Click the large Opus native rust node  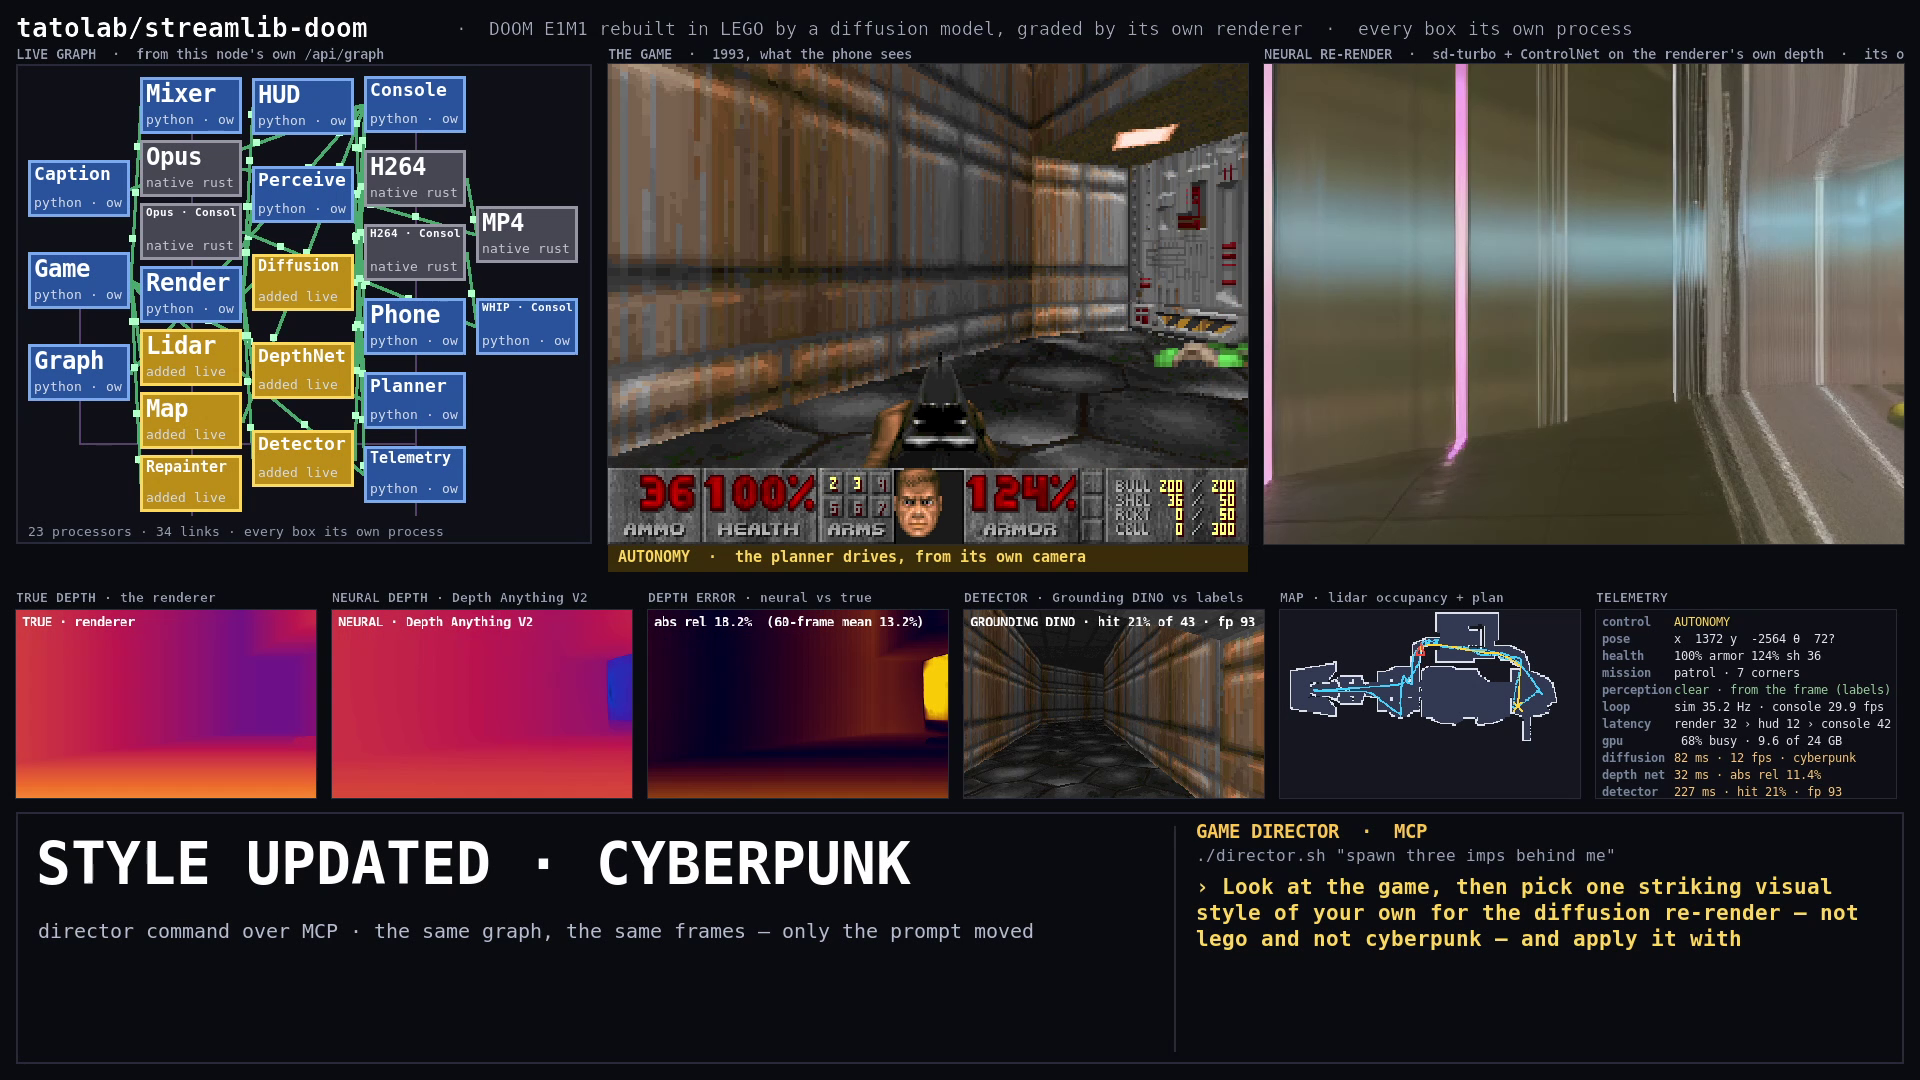pyautogui.click(x=190, y=168)
